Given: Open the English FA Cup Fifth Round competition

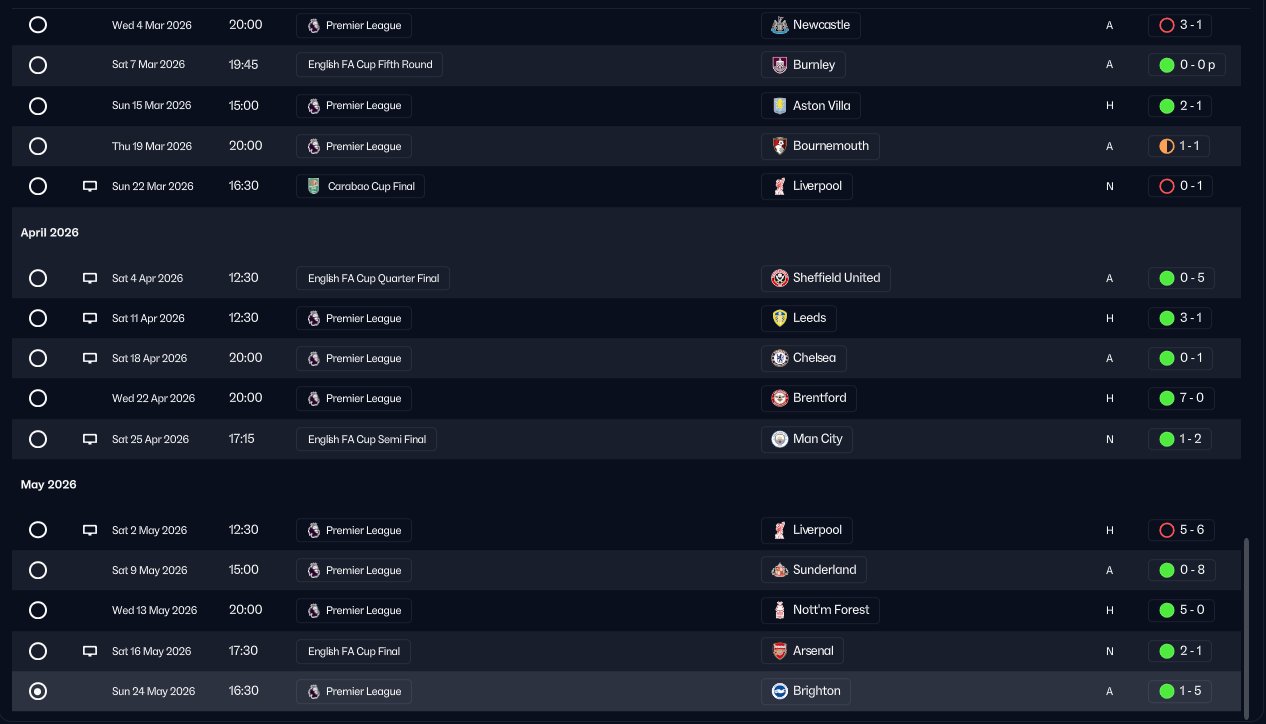Looking at the screenshot, I should tap(369, 65).
